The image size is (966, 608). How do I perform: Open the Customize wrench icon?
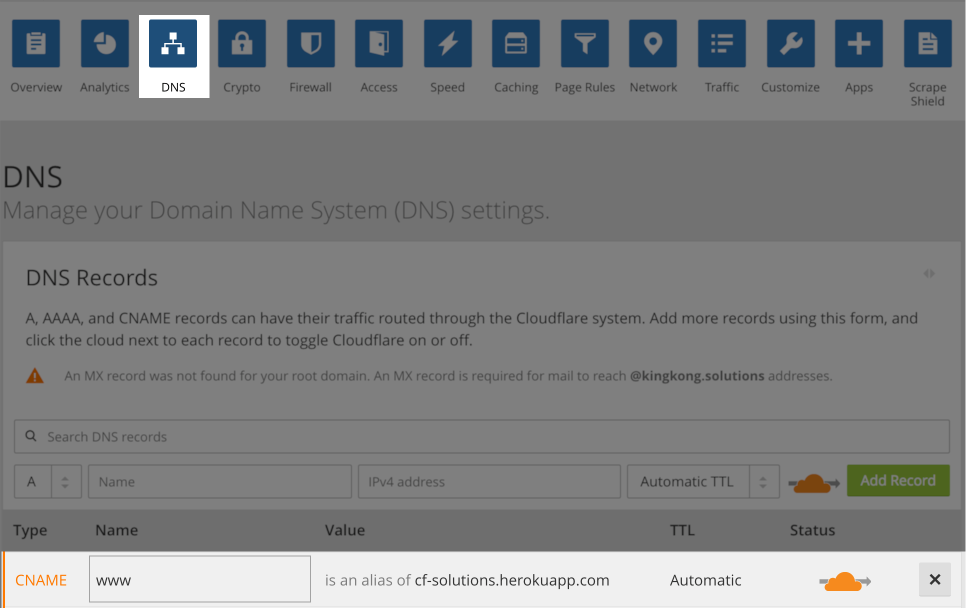coord(790,44)
